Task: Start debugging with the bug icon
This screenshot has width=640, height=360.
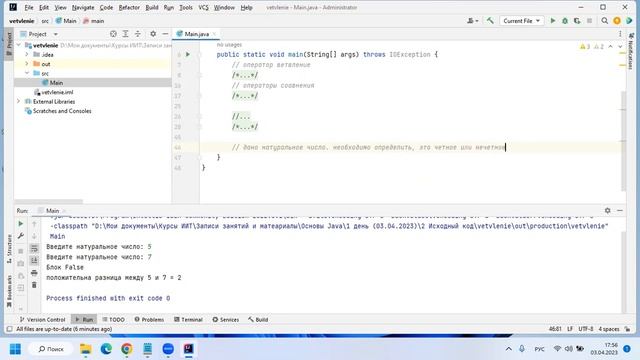Action: (565, 21)
